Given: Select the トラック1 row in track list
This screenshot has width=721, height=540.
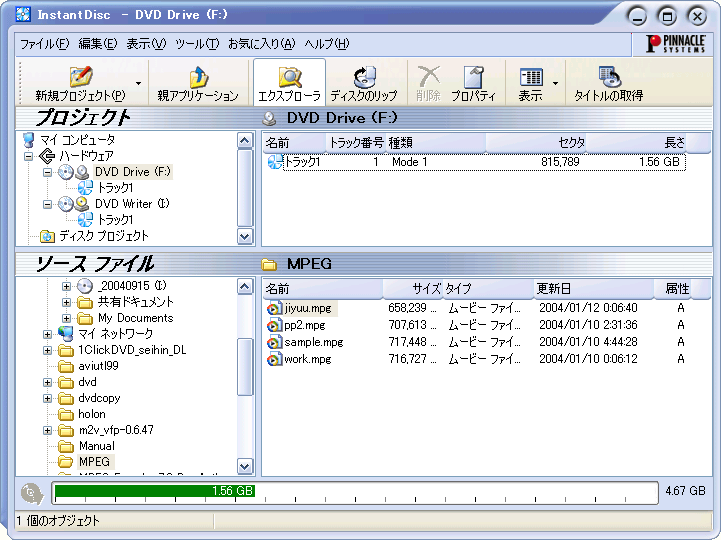Looking at the screenshot, I should tap(476, 162).
